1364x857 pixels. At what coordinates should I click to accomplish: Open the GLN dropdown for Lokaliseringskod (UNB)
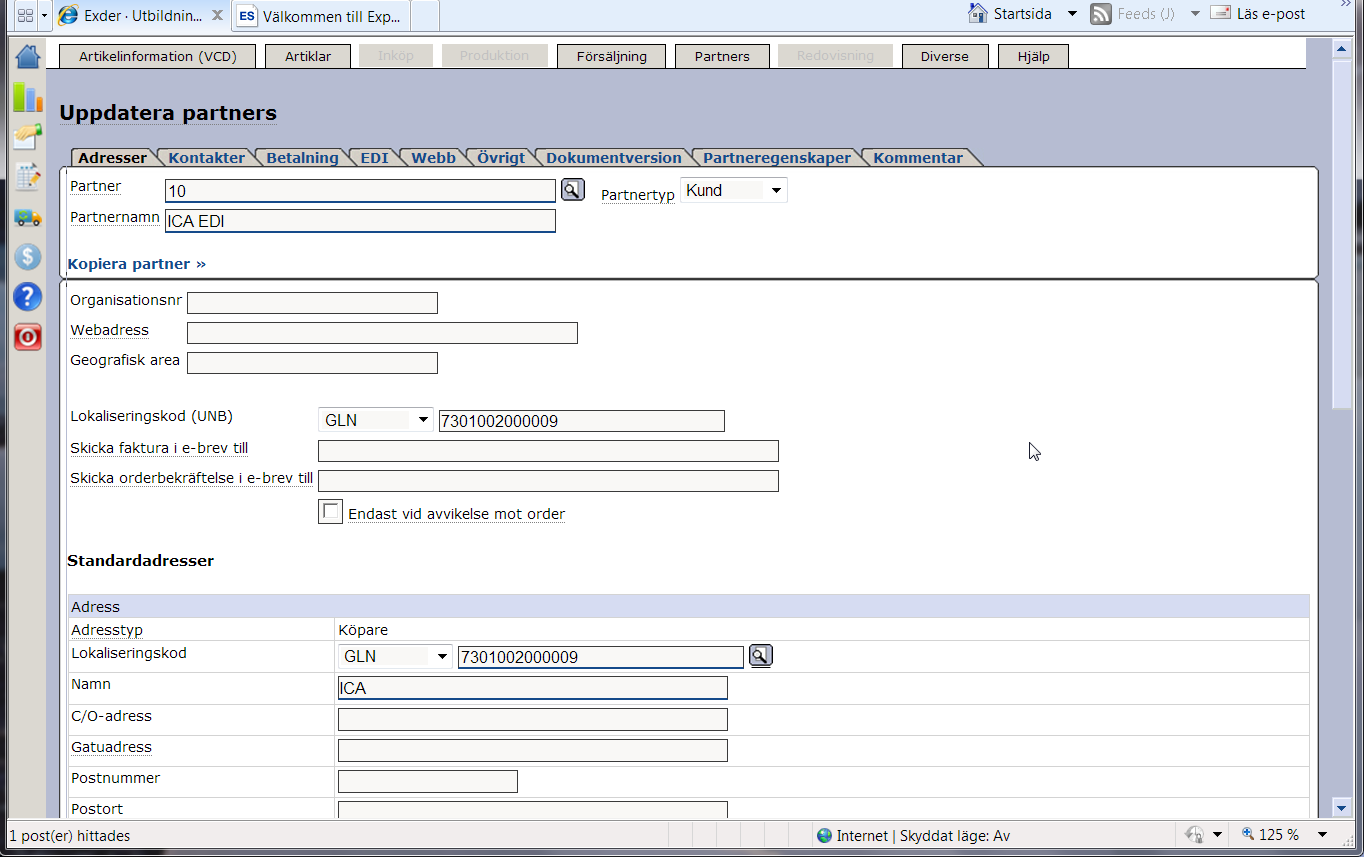(x=376, y=420)
